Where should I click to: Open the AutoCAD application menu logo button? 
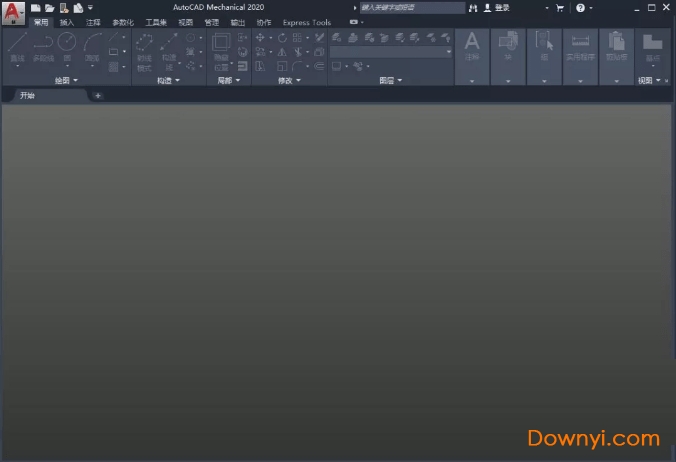click(13, 12)
